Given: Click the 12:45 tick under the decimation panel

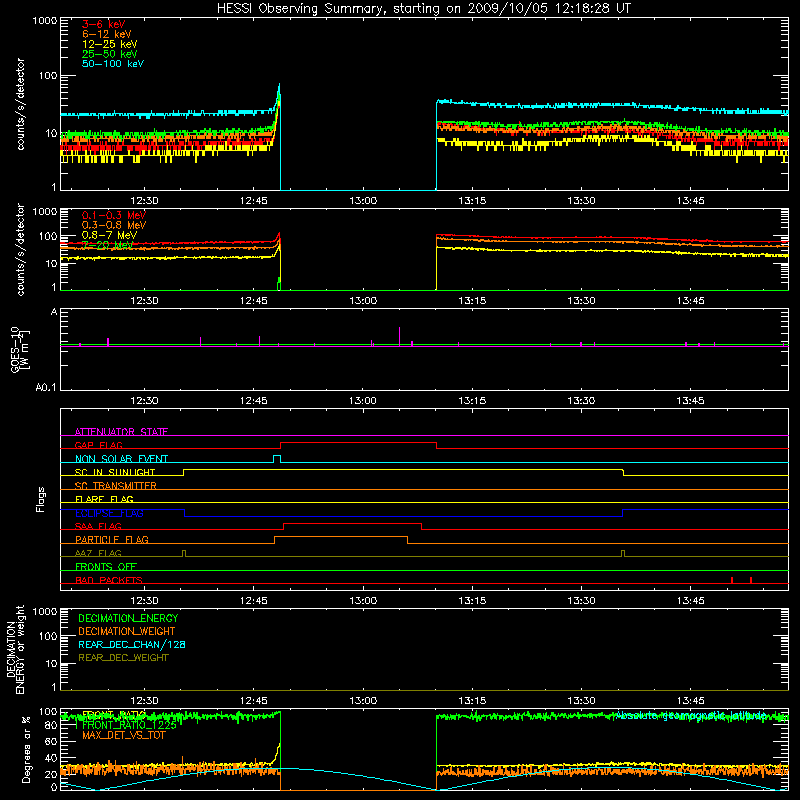Looking at the screenshot, I should point(254,701).
